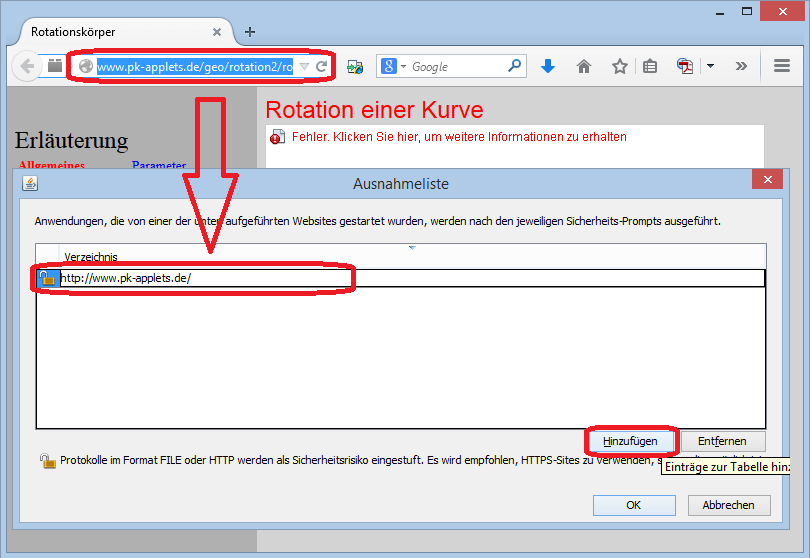Reload the page with the refresh icon
Image resolution: width=810 pixels, height=558 pixels.
click(321, 67)
